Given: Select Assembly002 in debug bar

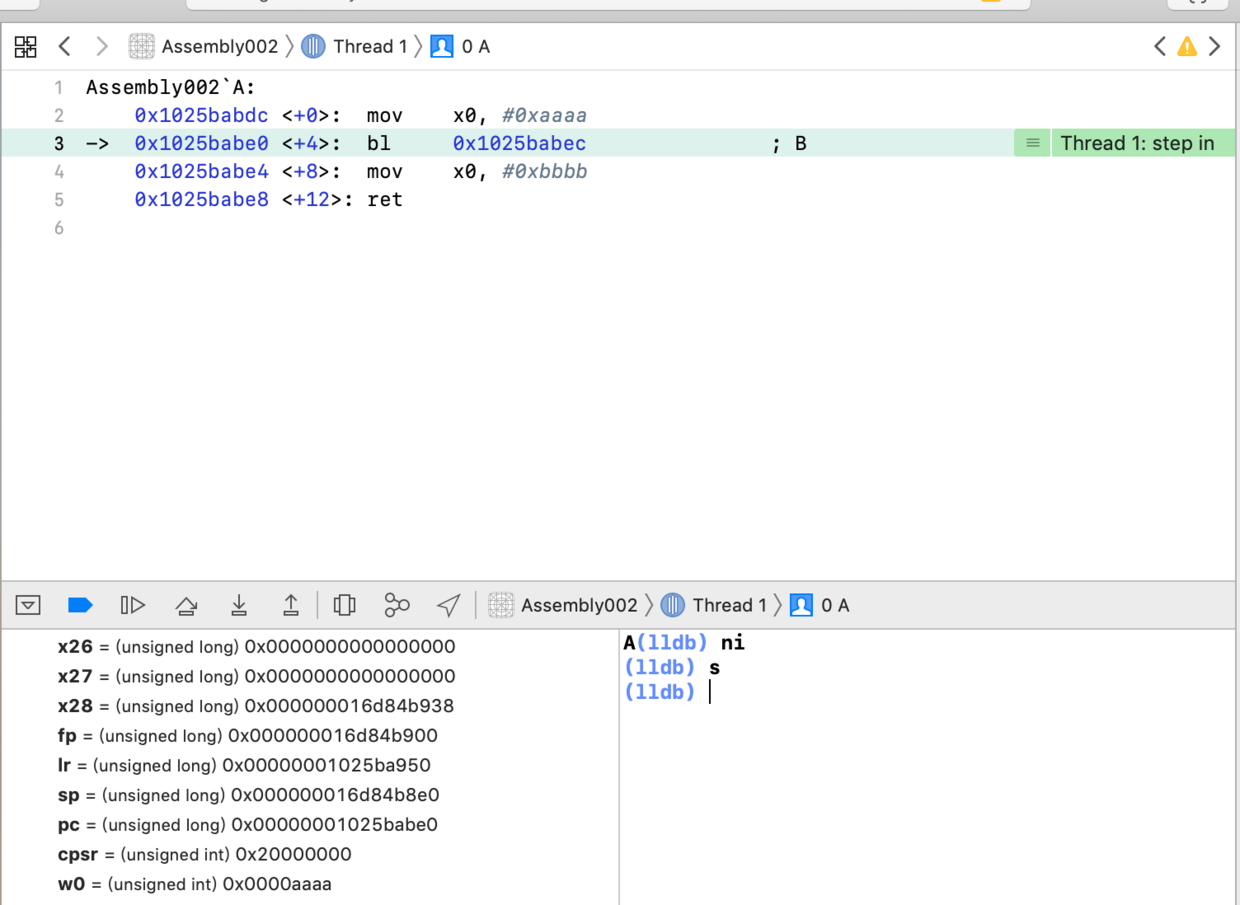Looking at the screenshot, I should point(563,605).
